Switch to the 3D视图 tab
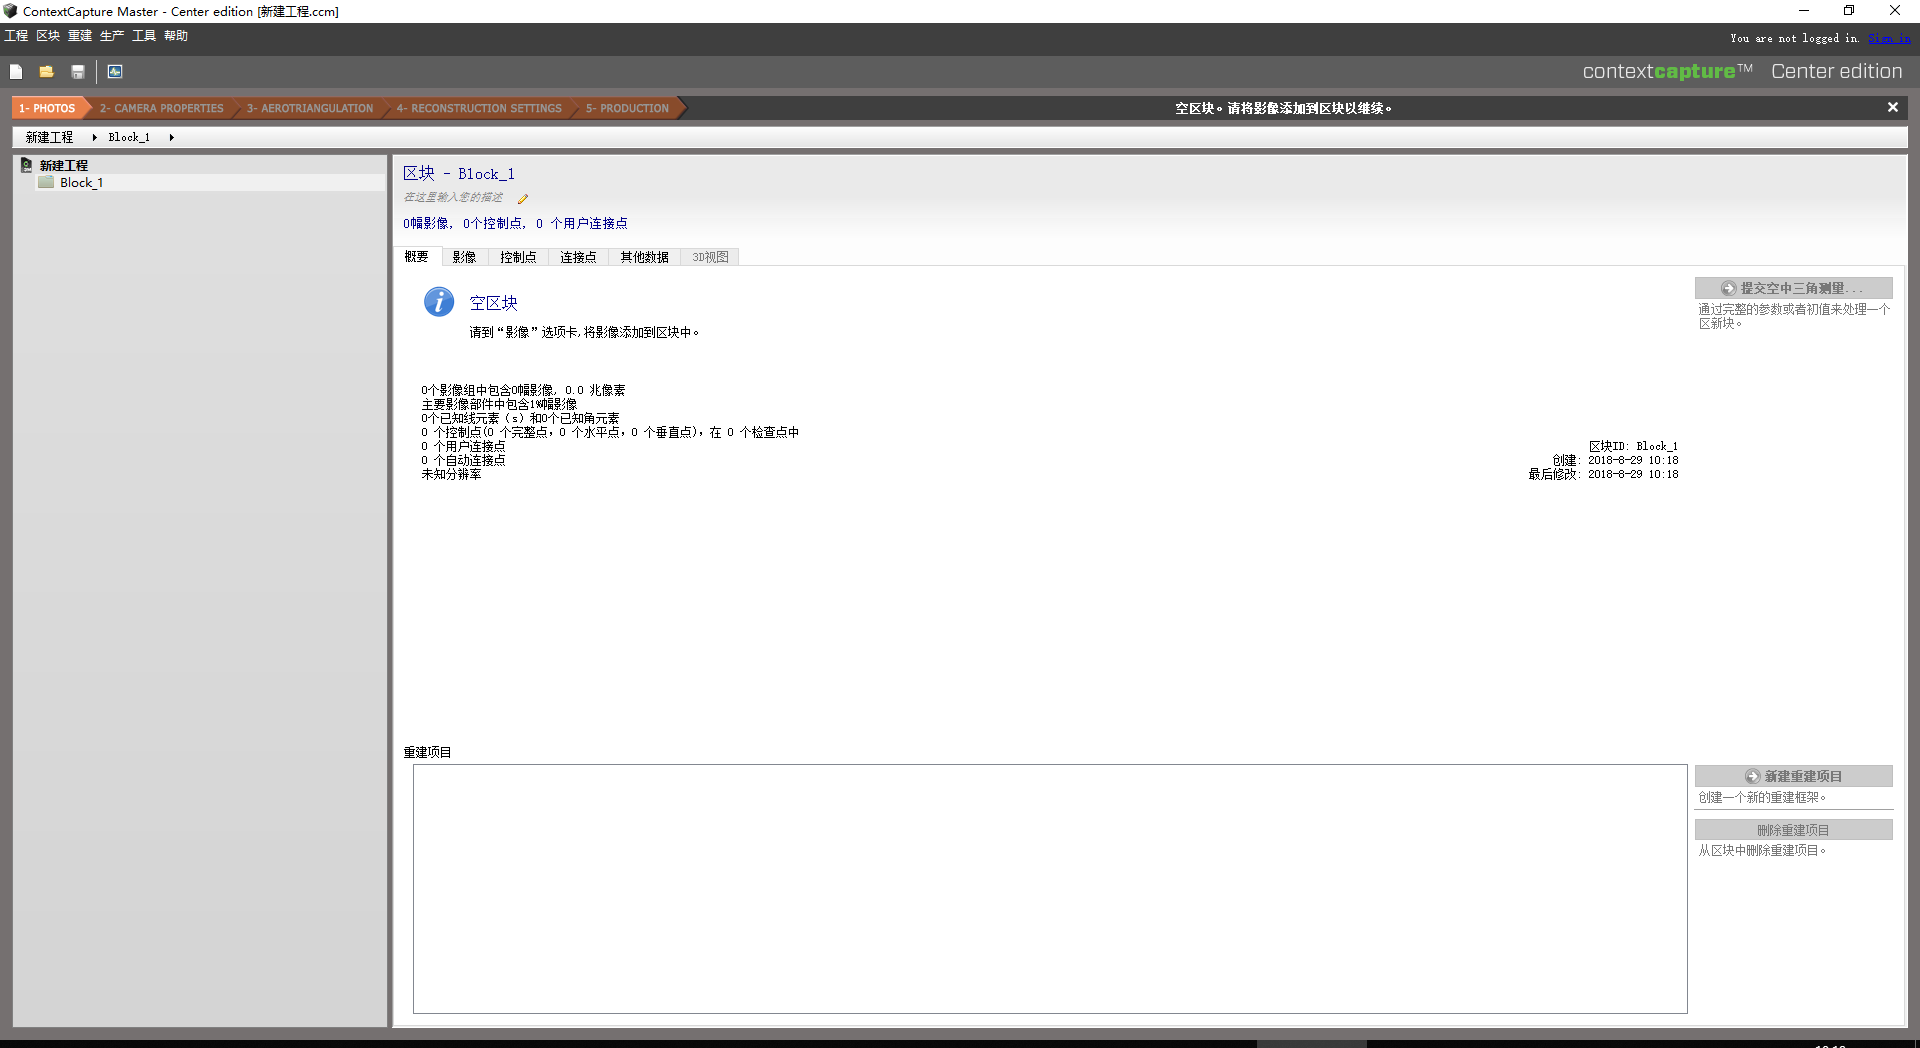This screenshot has width=1920, height=1048. point(710,257)
